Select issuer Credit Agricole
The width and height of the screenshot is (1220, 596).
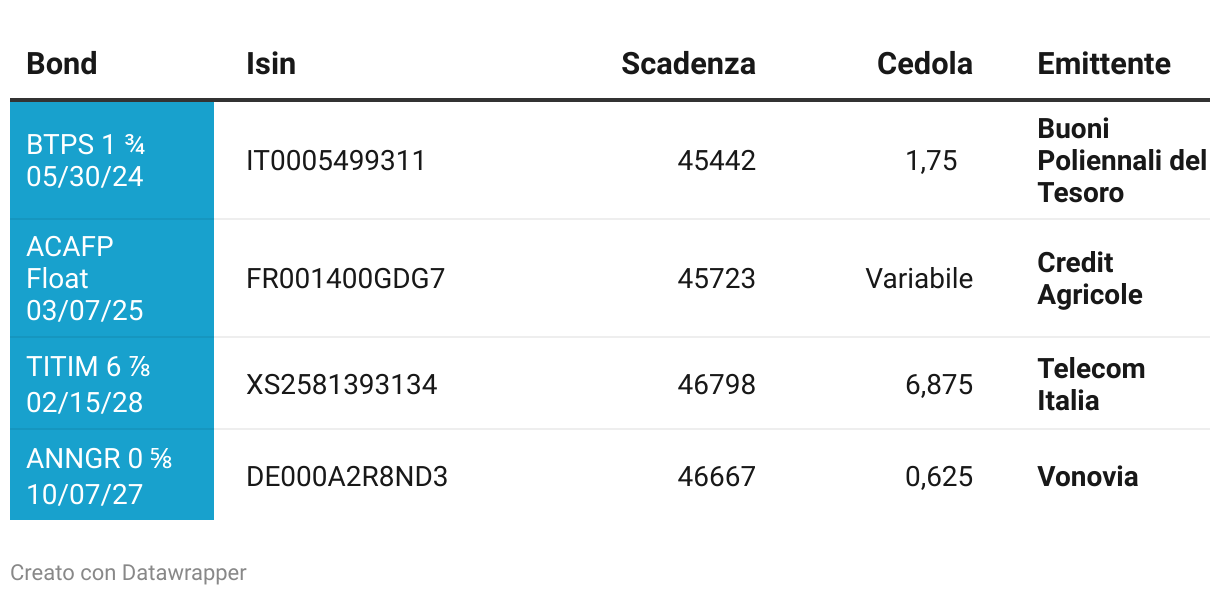1090,278
